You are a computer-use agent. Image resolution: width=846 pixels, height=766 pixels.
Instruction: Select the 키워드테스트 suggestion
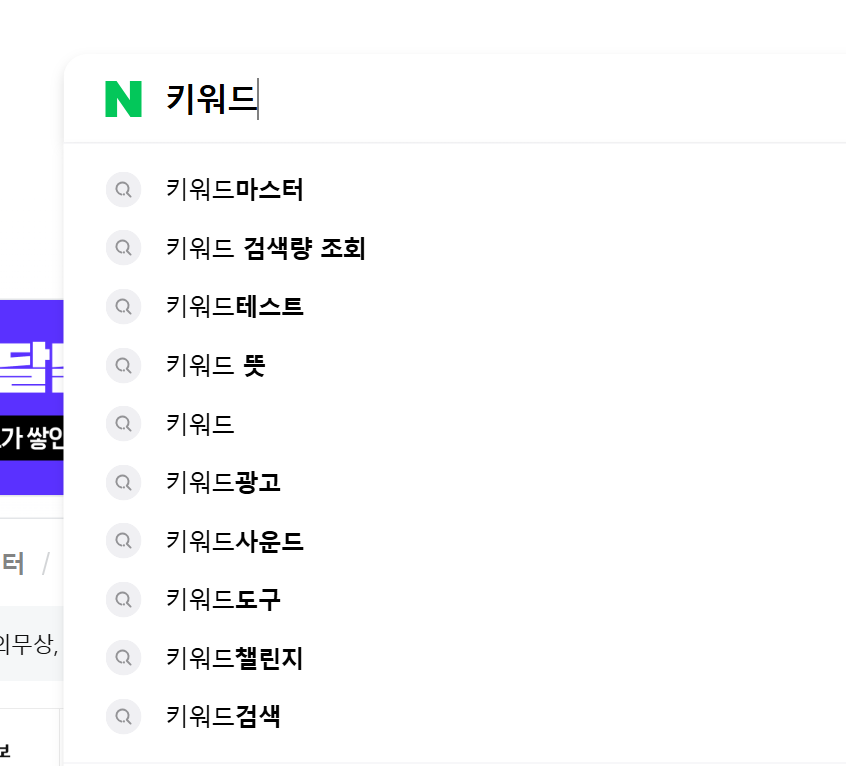(233, 306)
